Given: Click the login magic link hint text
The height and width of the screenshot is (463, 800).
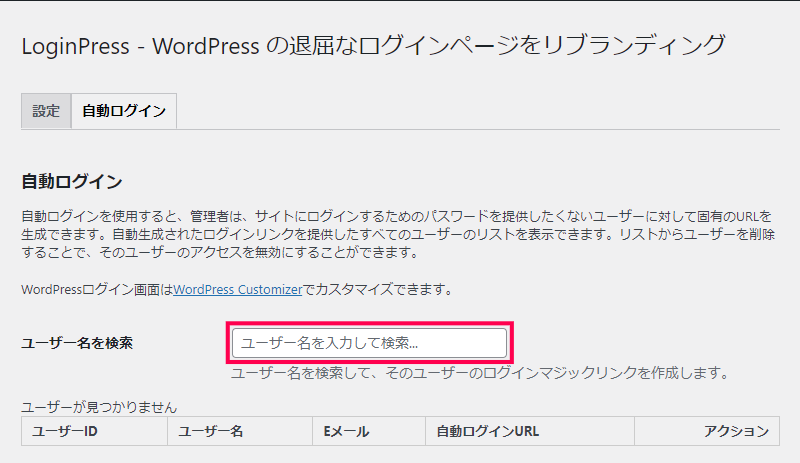Looking at the screenshot, I should pyautogui.click(x=482, y=373).
